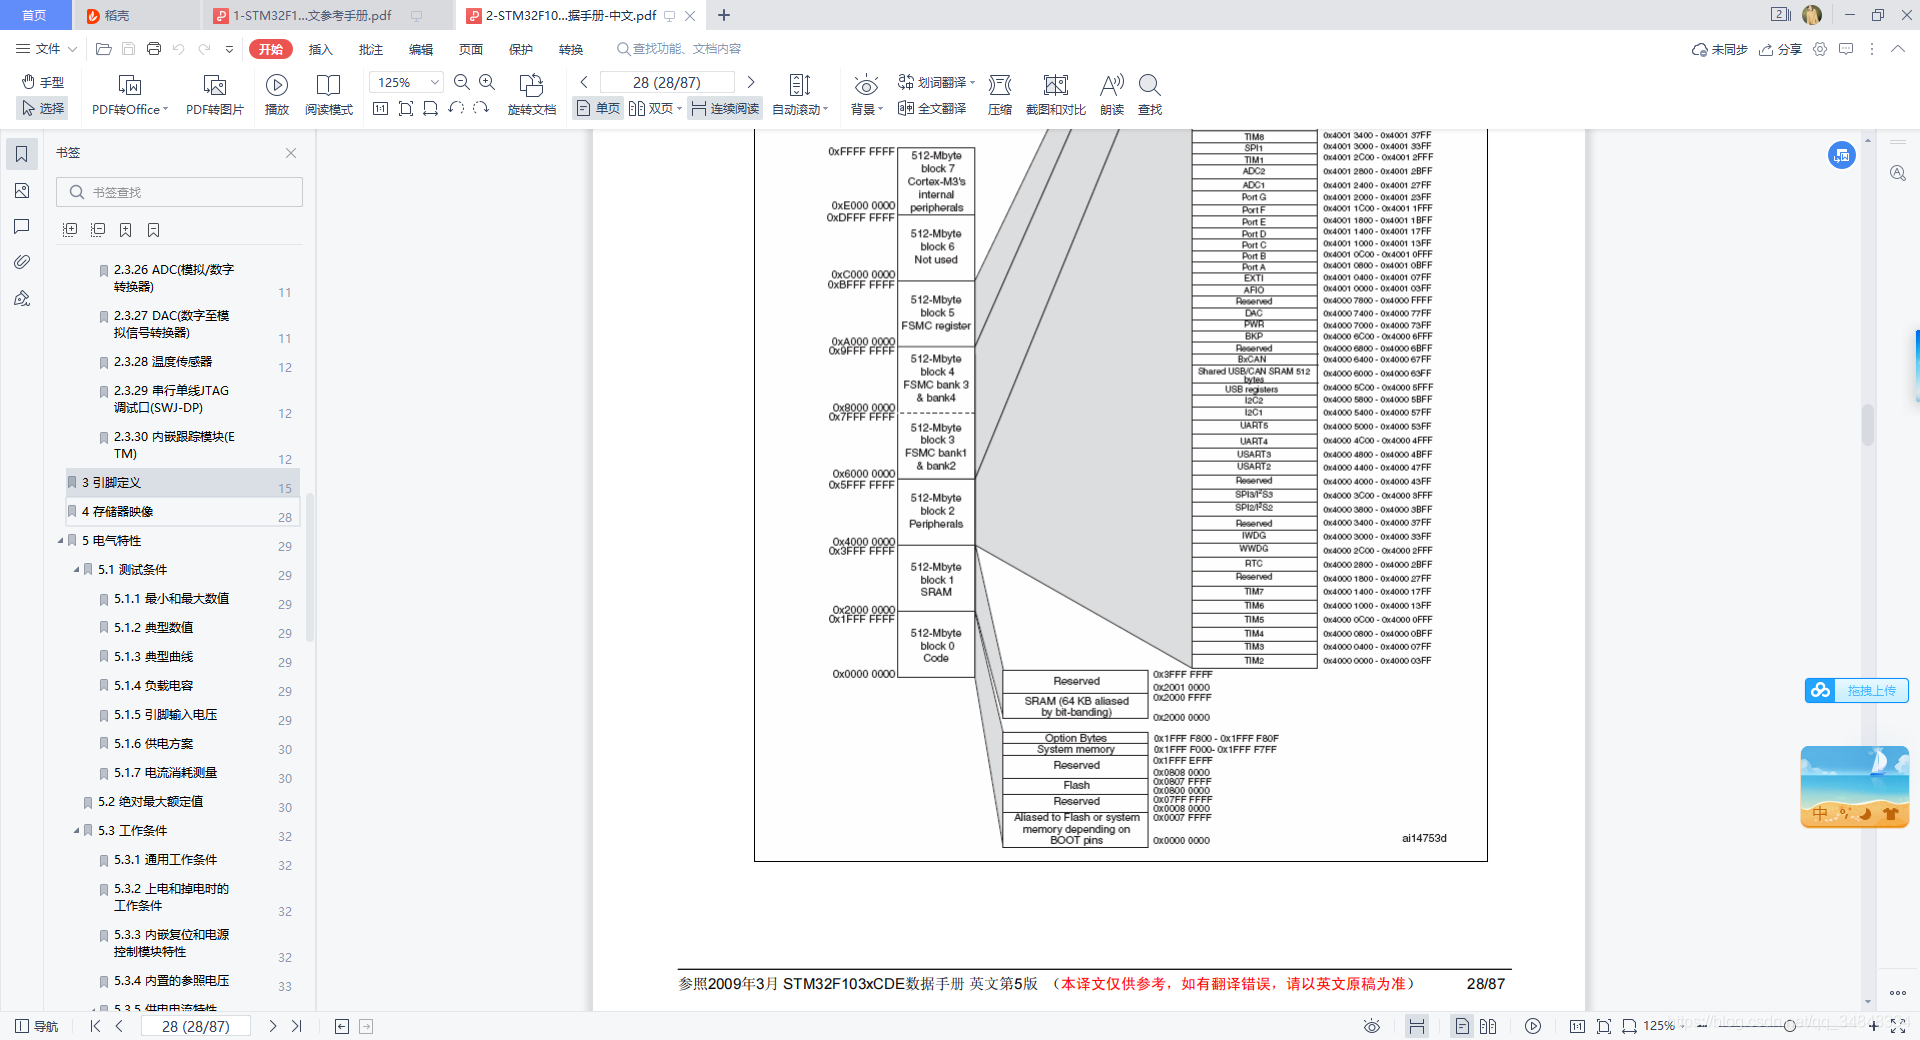
Task: Open bookmark 5.1.6 供电方案
Action: pos(153,743)
